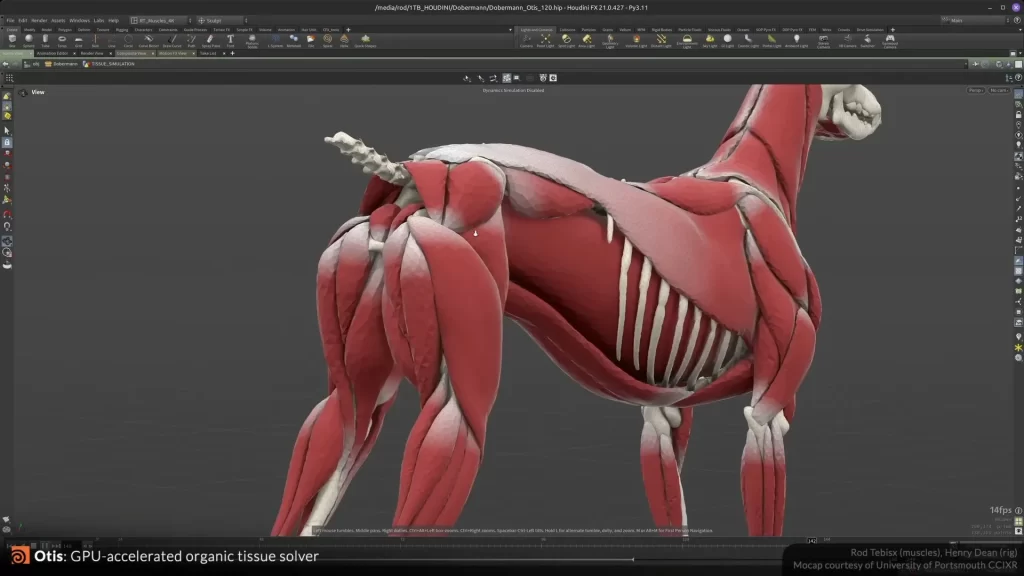Switch to the Animation Editor tab
1024x576 pixels.
click(x=53, y=55)
